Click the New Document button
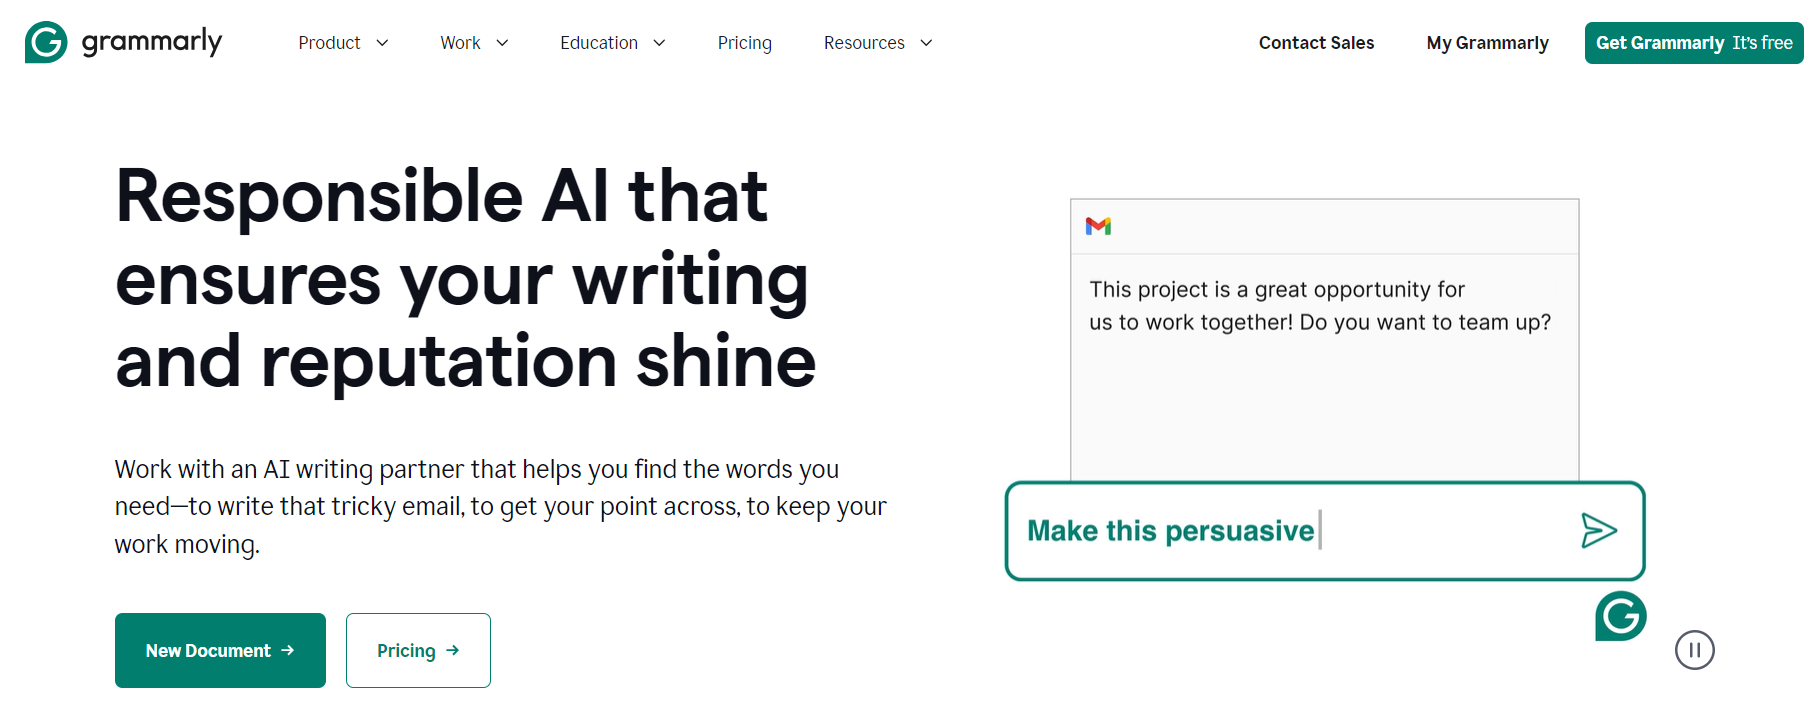This screenshot has height=705, width=1811. pyautogui.click(x=220, y=650)
